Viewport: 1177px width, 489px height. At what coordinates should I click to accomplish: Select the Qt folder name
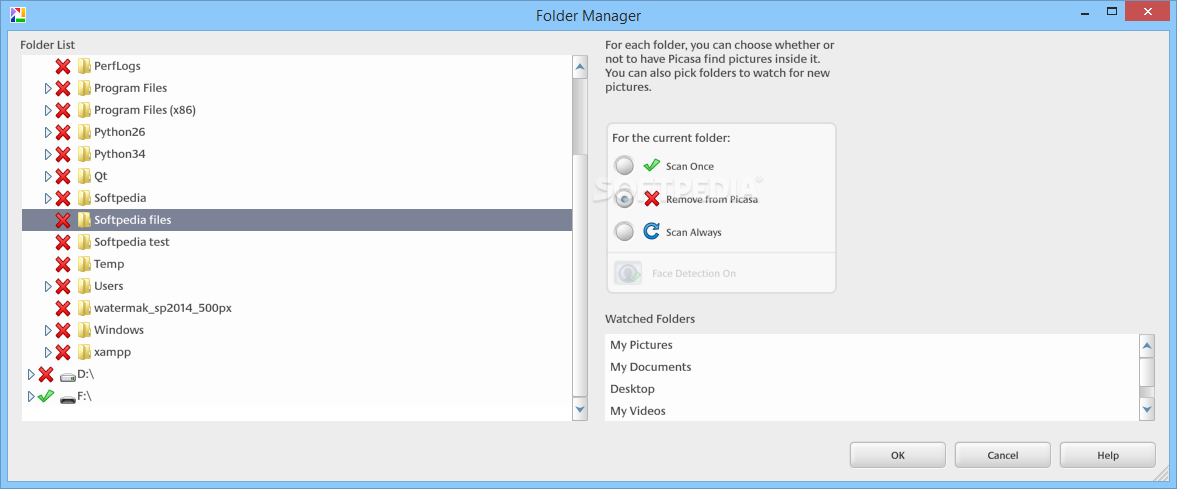(x=101, y=177)
